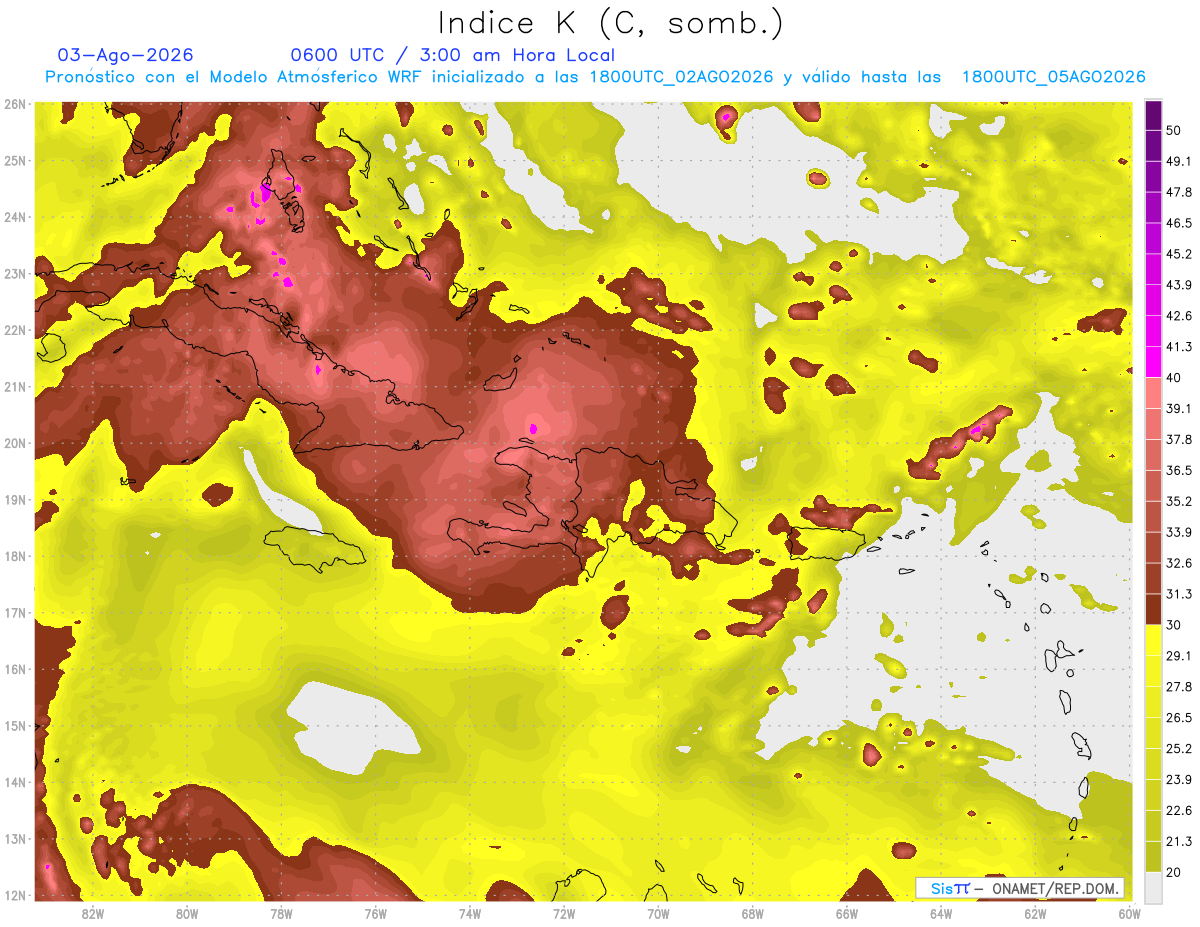This screenshot has width=1200, height=927.
Task: Click the colorbar value "43.9"
Action: tap(1179, 284)
